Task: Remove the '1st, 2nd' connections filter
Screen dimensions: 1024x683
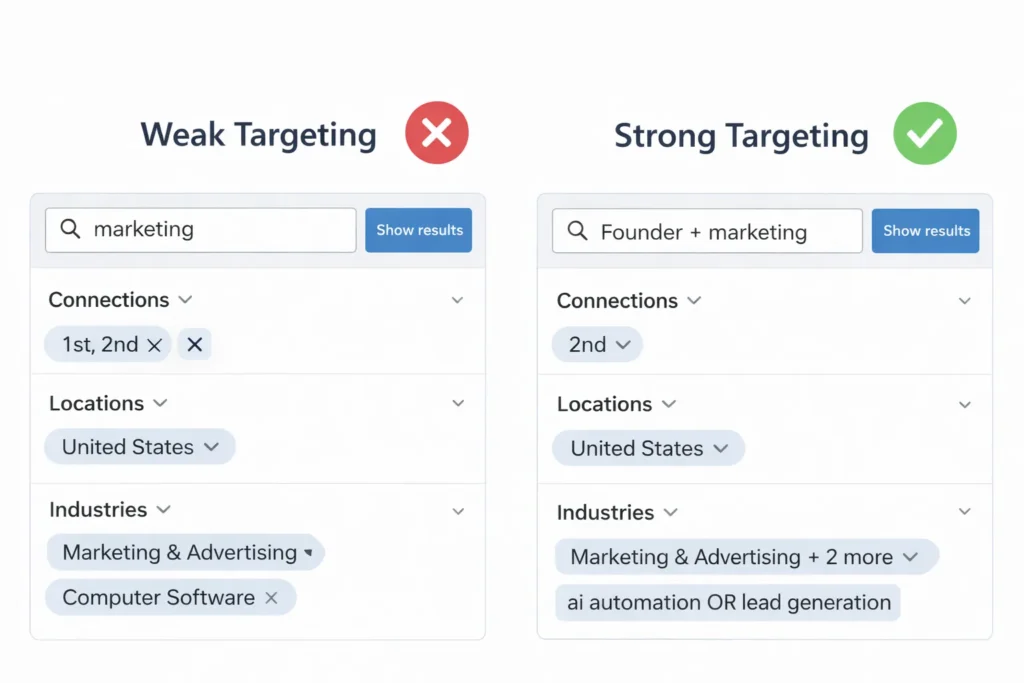Action: click(155, 344)
